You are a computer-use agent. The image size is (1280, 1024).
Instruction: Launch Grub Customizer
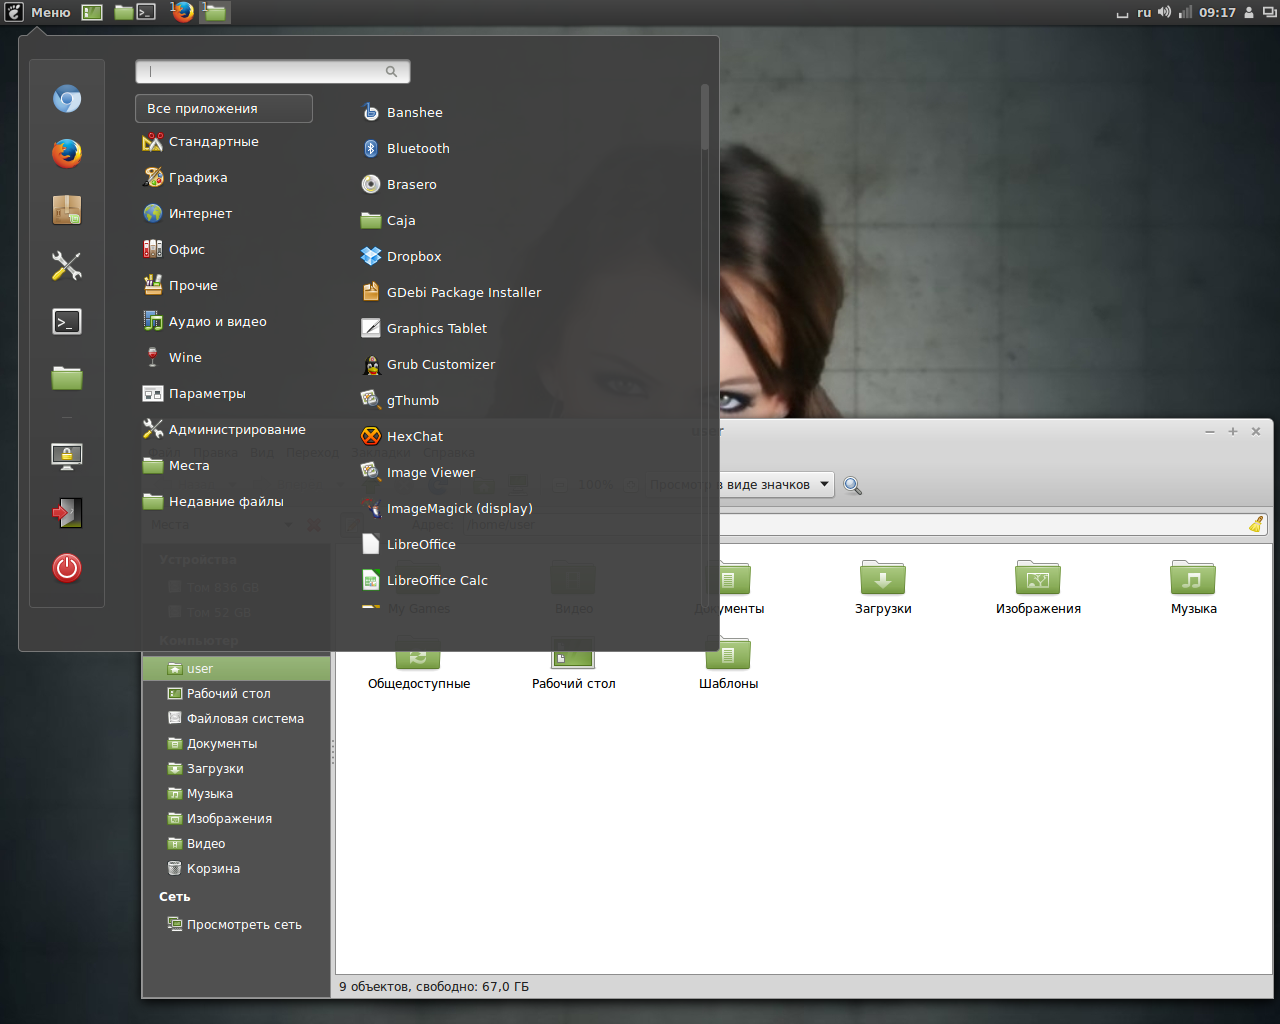[x=428, y=364]
